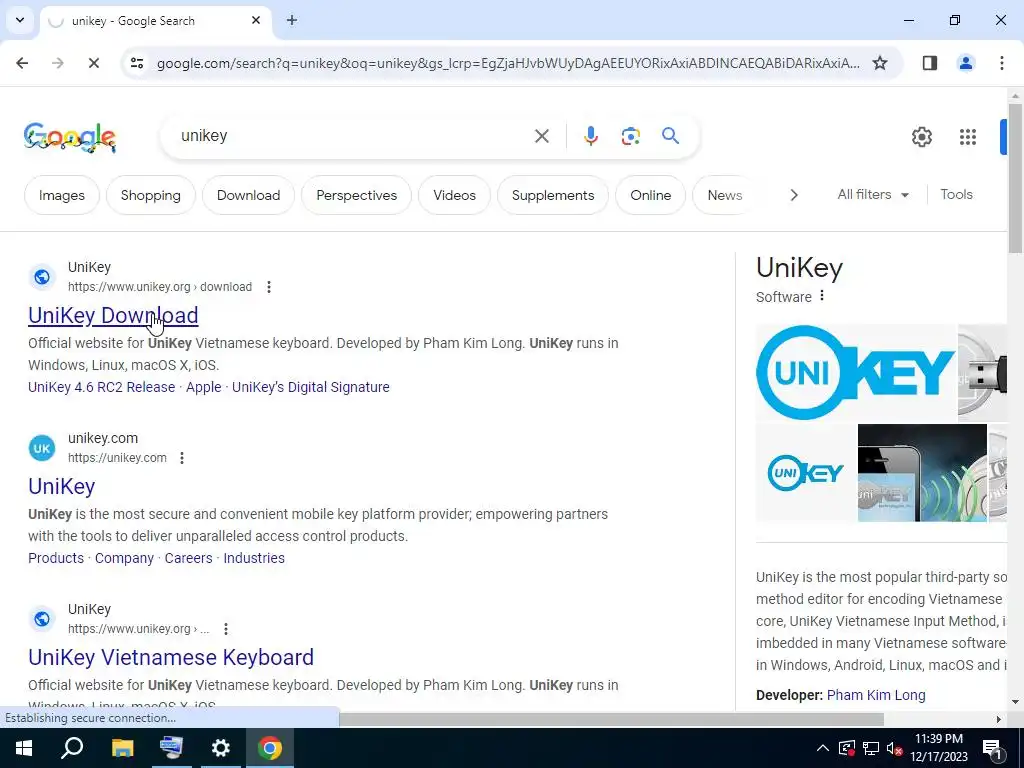The height and width of the screenshot is (768, 1024).
Task: Open the Windows Start menu
Action: pos(24,748)
